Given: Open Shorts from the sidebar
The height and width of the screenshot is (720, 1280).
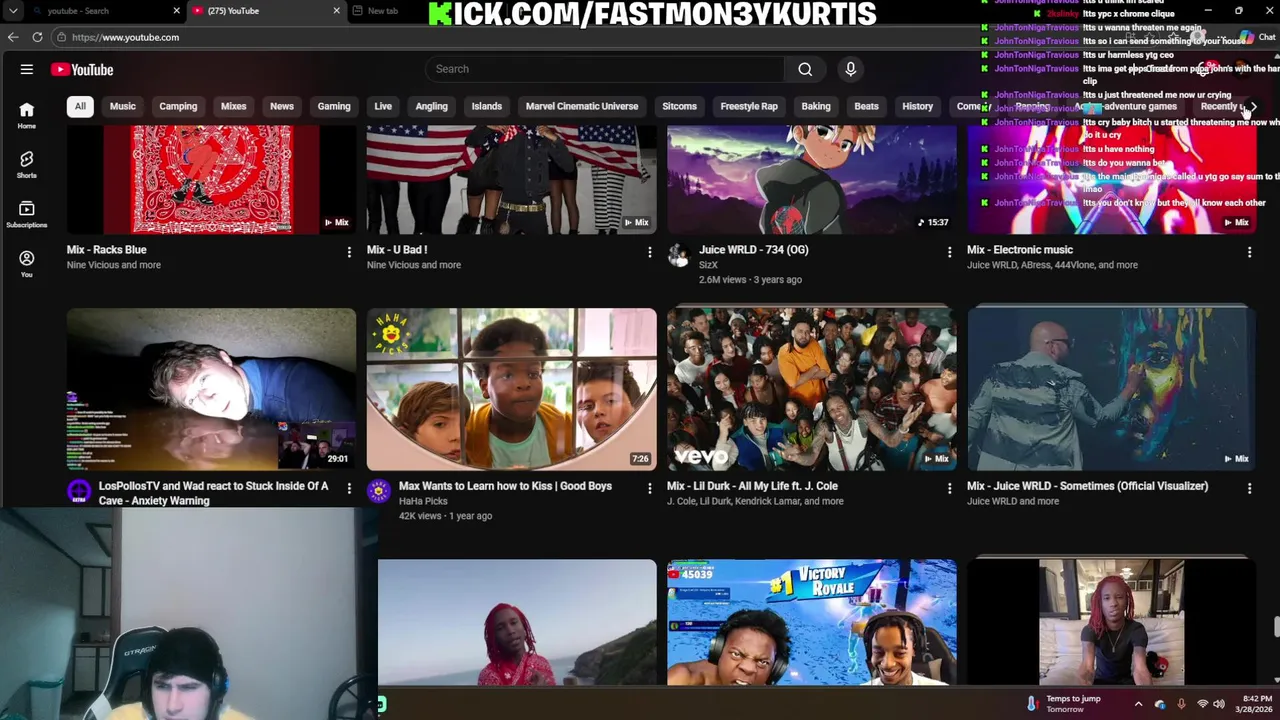Looking at the screenshot, I should tap(27, 165).
